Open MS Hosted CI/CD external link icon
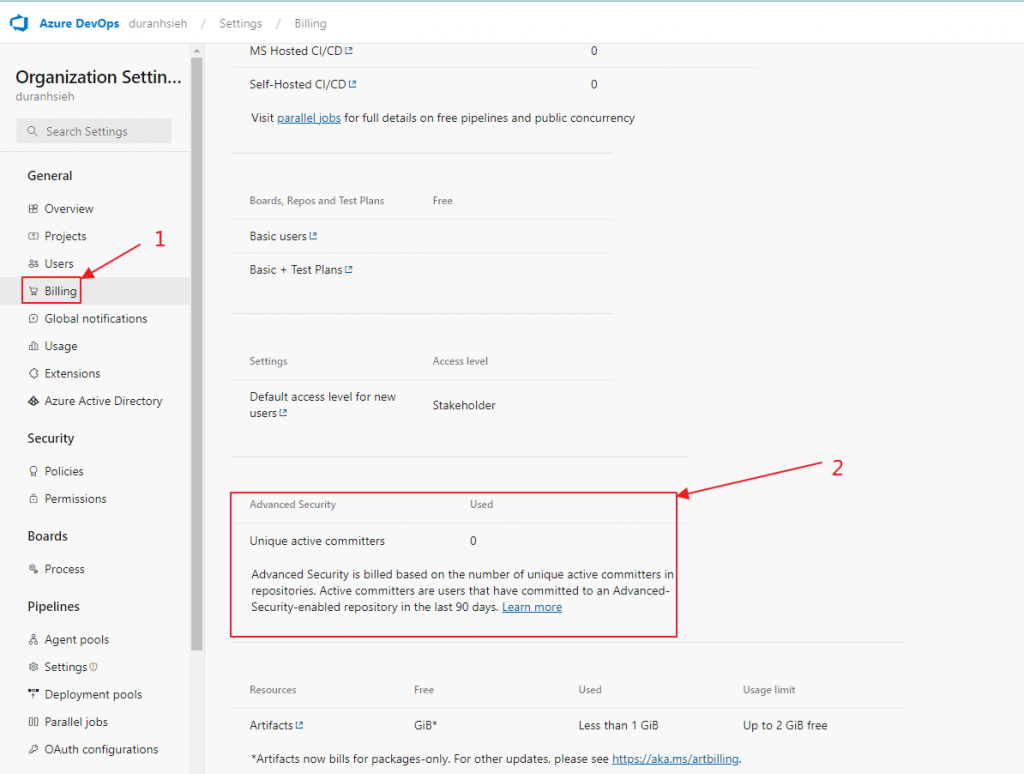 click(349, 50)
